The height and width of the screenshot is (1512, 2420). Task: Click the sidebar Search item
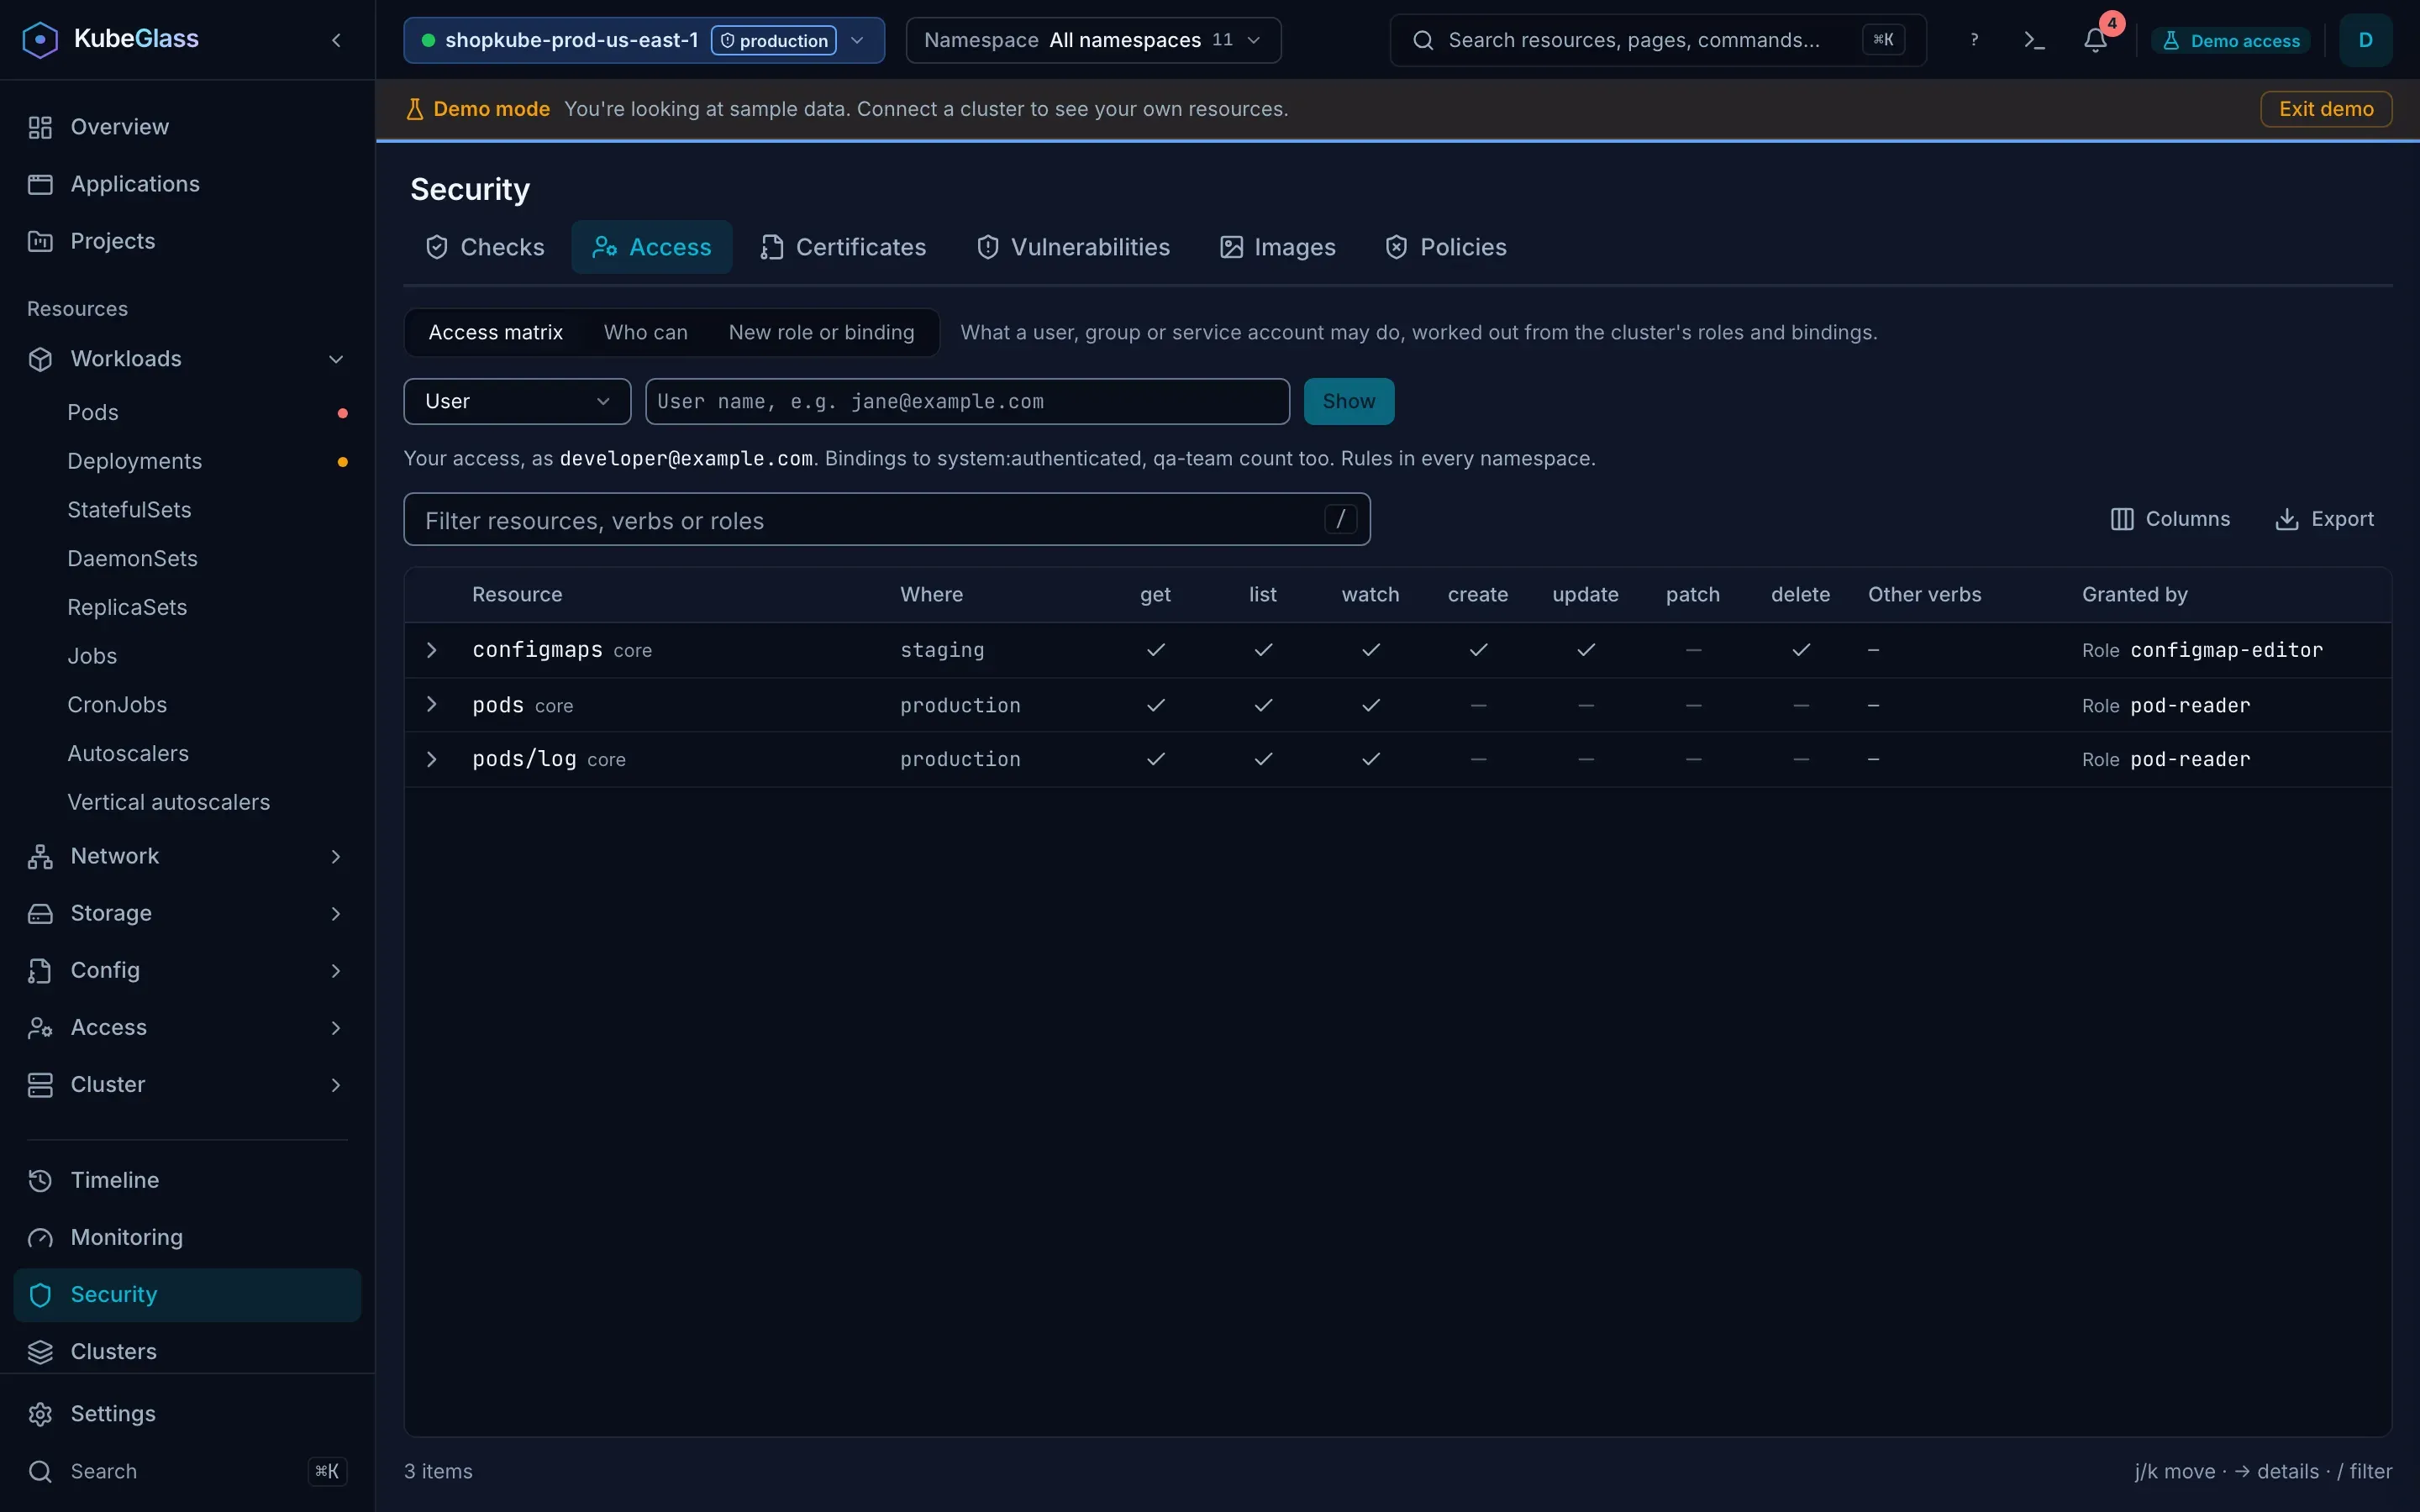tap(187, 1471)
